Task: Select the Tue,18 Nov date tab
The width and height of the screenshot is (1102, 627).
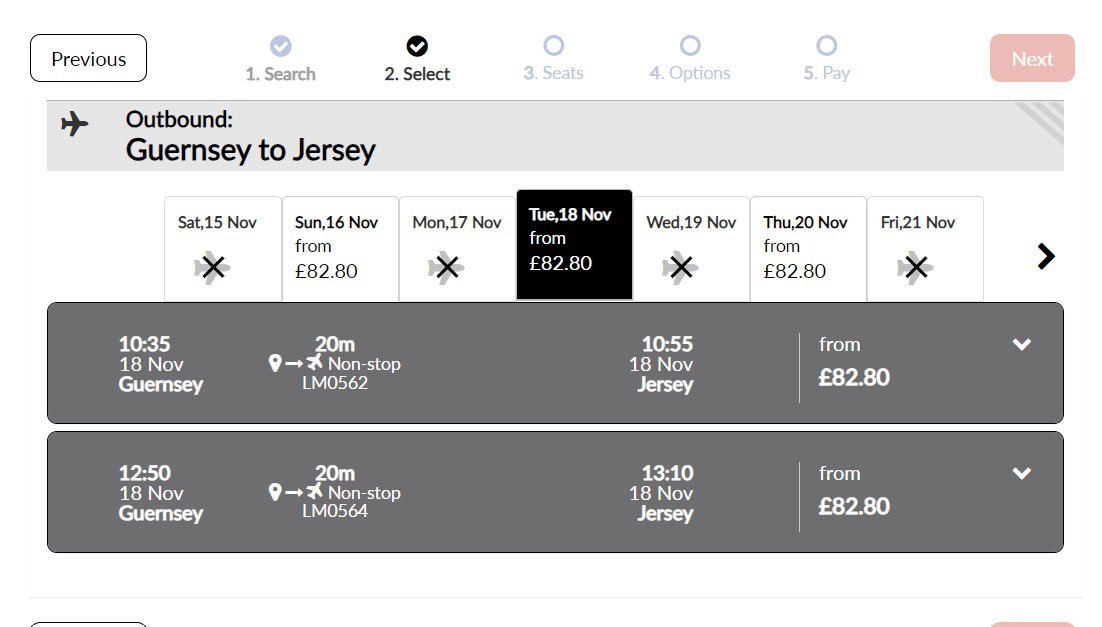Action: pyautogui.click(x=574, y=245)
